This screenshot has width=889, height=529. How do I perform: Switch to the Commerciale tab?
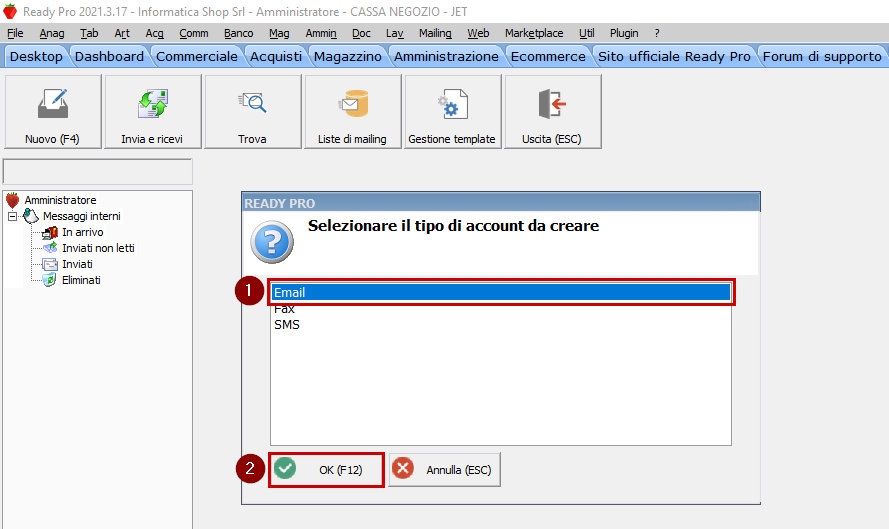[x=197, y=57]
